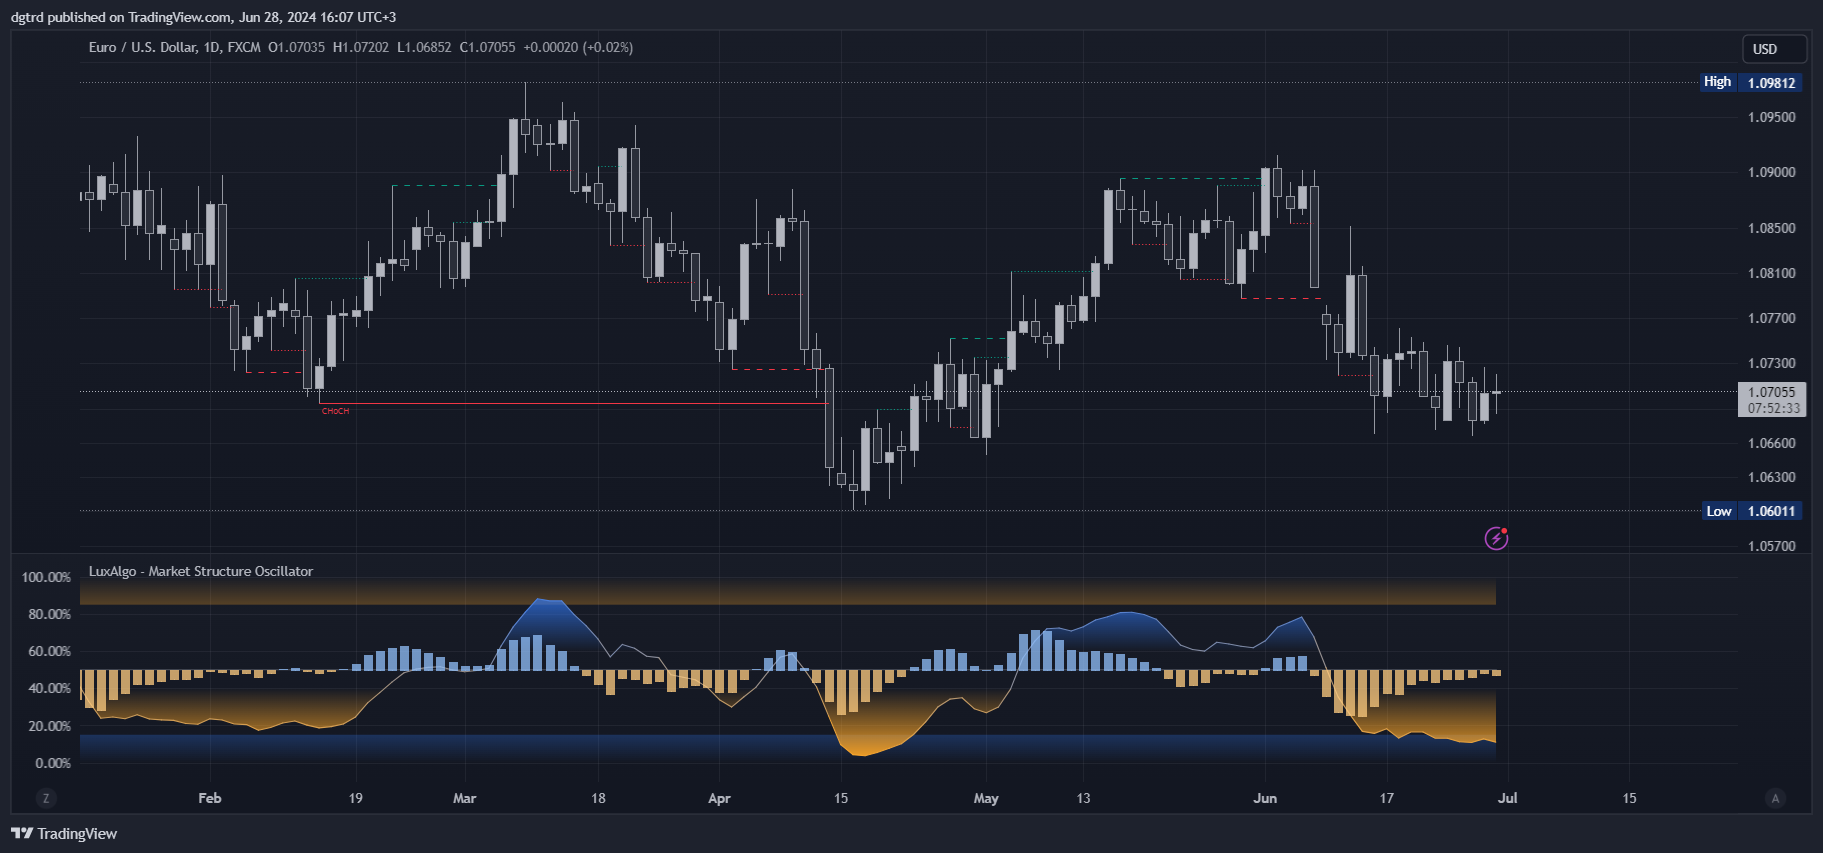This screenshot has height=853, width=1823.
Task: Click the Apr label on the time axis
Action: pos(719,798)
